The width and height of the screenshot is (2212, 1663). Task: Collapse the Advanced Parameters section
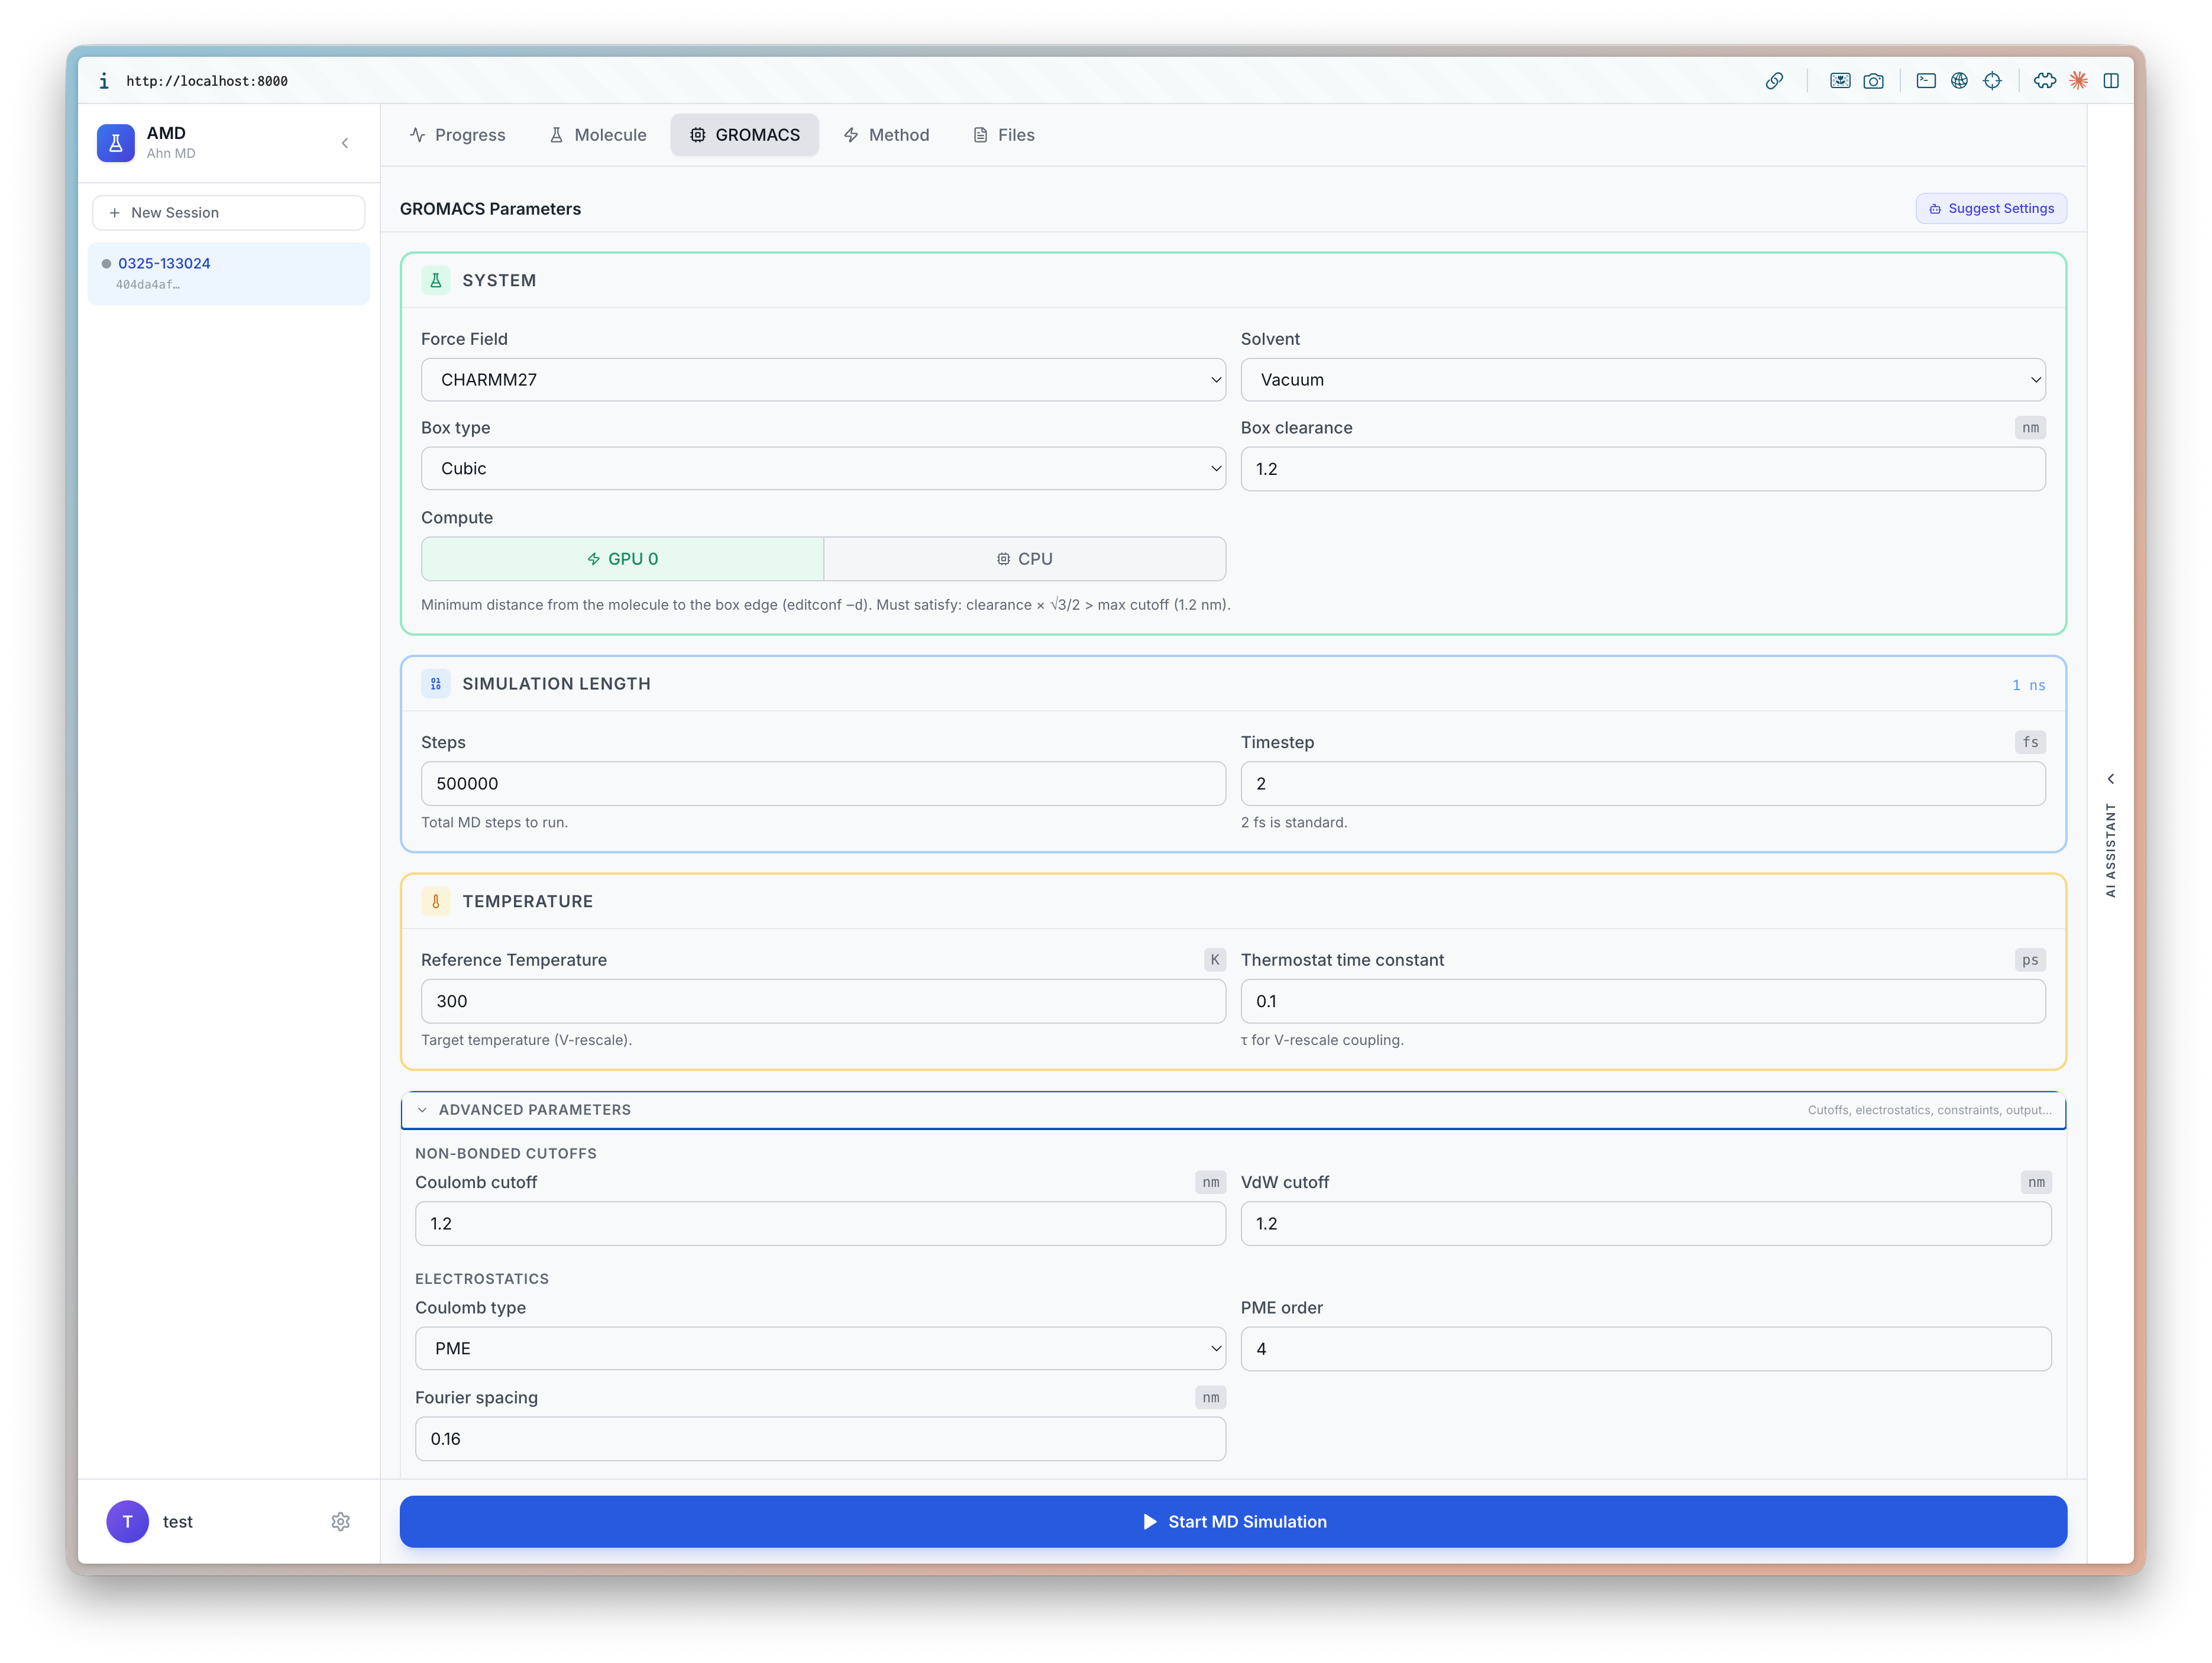pos(1233,1110)
